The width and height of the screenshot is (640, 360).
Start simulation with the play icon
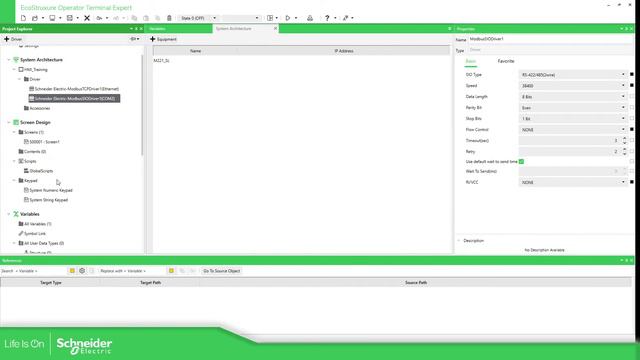(288, 18)
